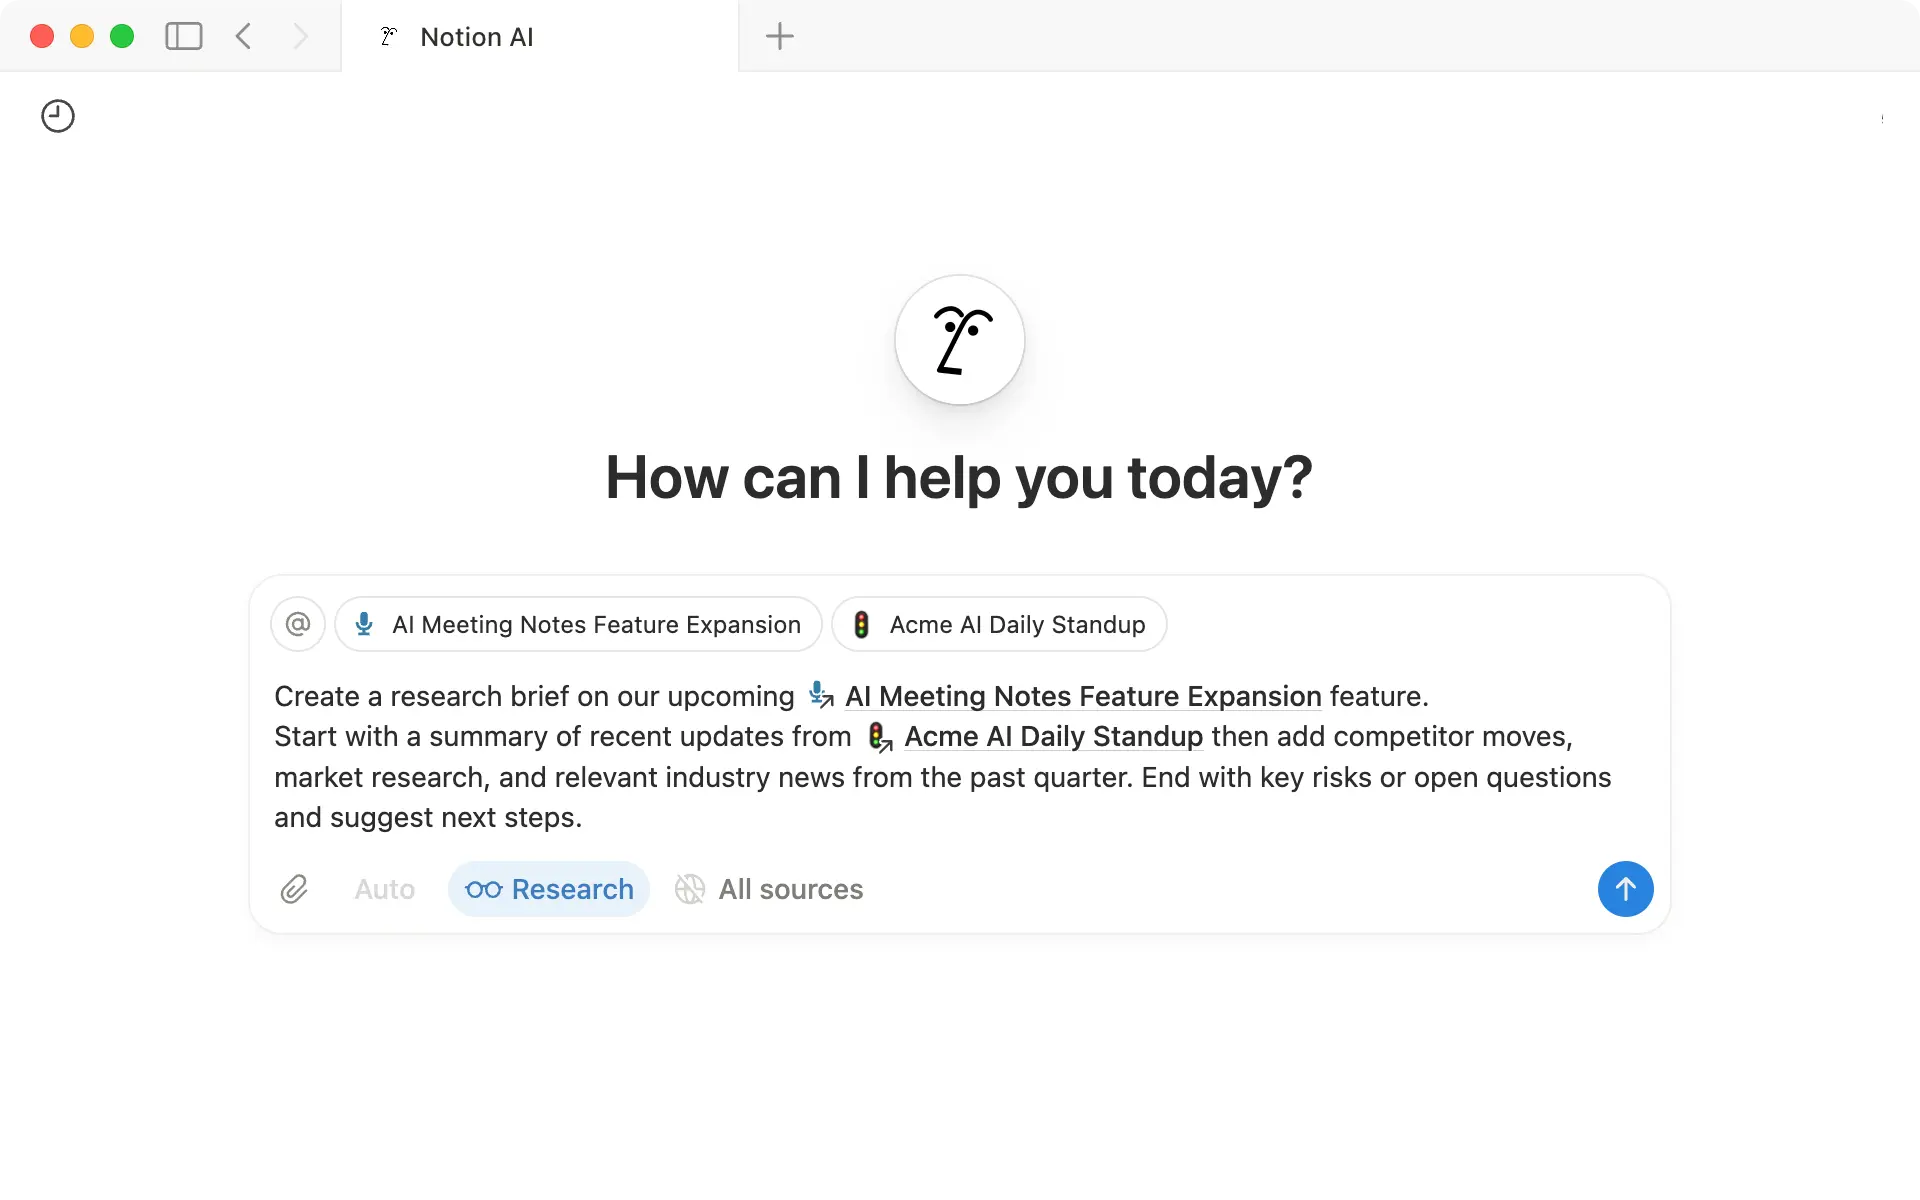Click the underlined Acme AI Daily Standup link
Screen dimensions: 1920x1200
pos(1053,737)
